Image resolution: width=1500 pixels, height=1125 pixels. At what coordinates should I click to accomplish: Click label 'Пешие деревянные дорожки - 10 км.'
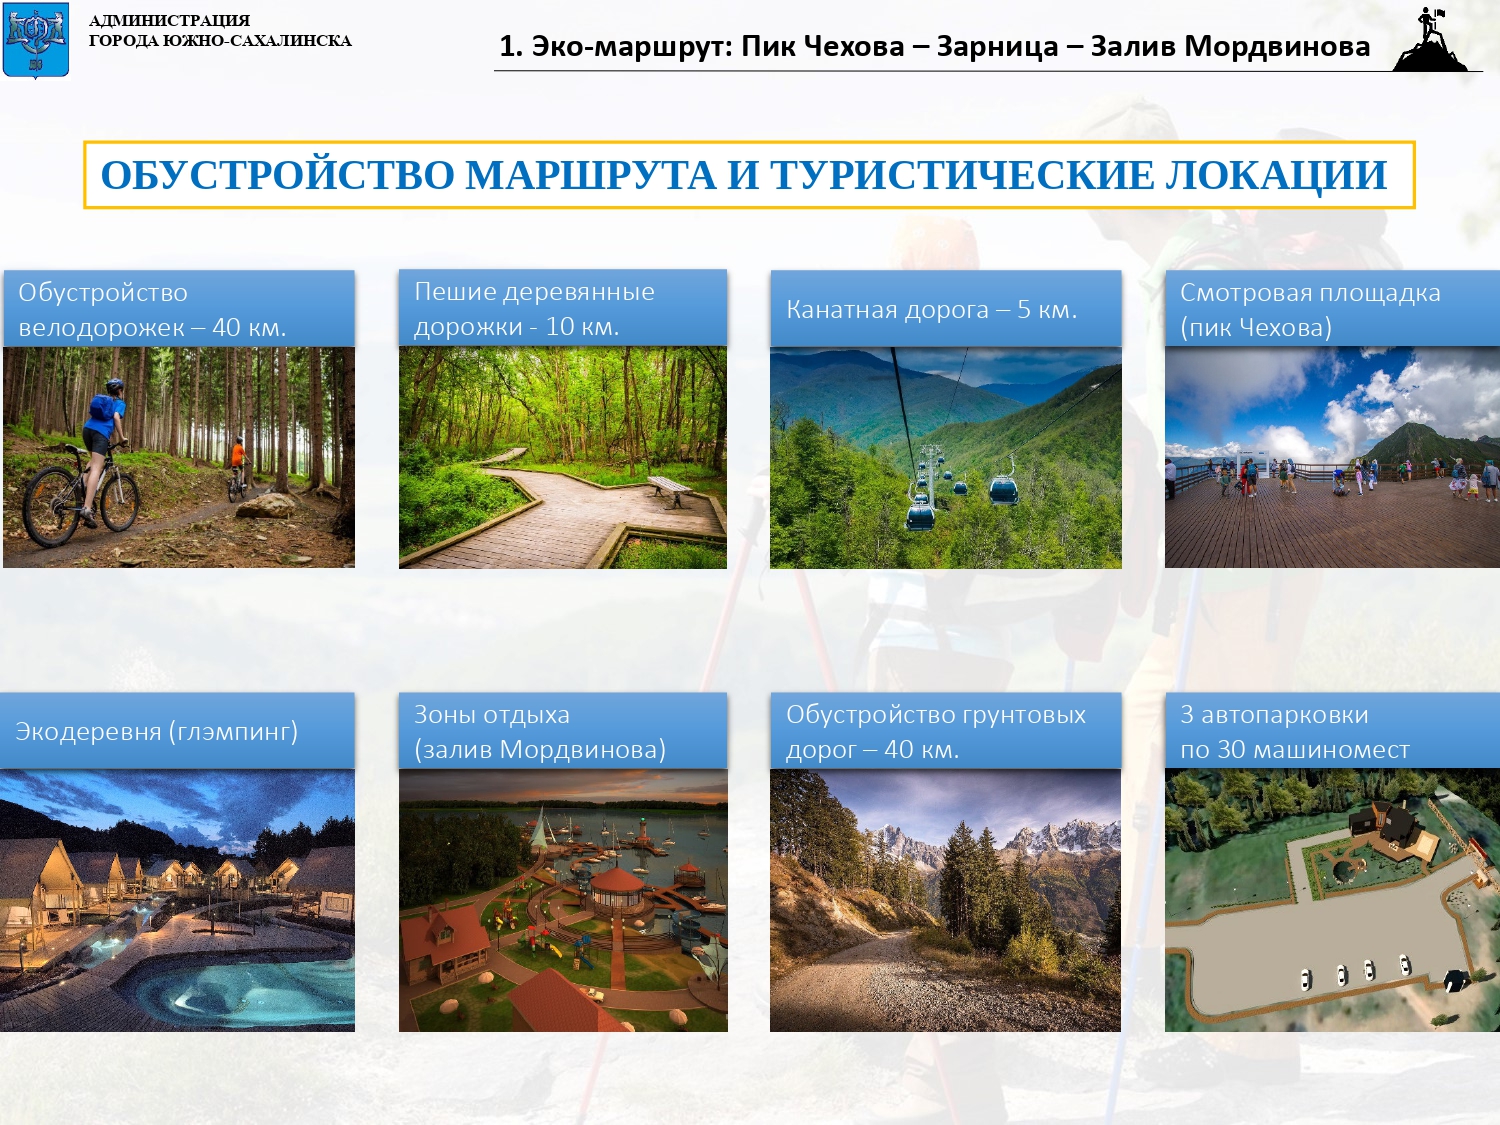pos(563,308)
